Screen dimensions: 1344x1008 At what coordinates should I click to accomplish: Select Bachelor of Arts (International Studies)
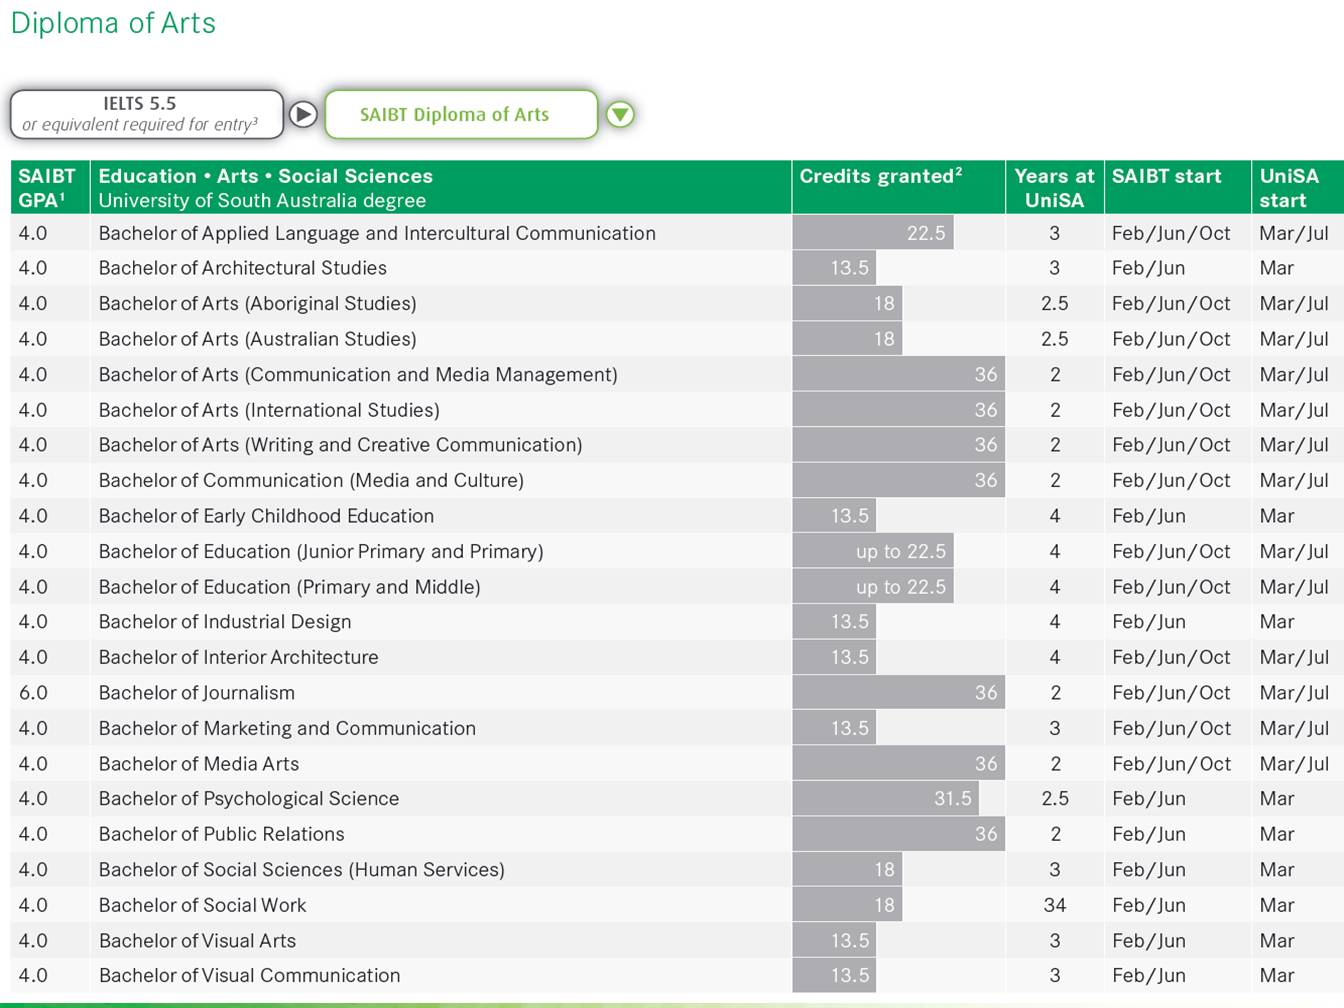(x=269, y=410)
